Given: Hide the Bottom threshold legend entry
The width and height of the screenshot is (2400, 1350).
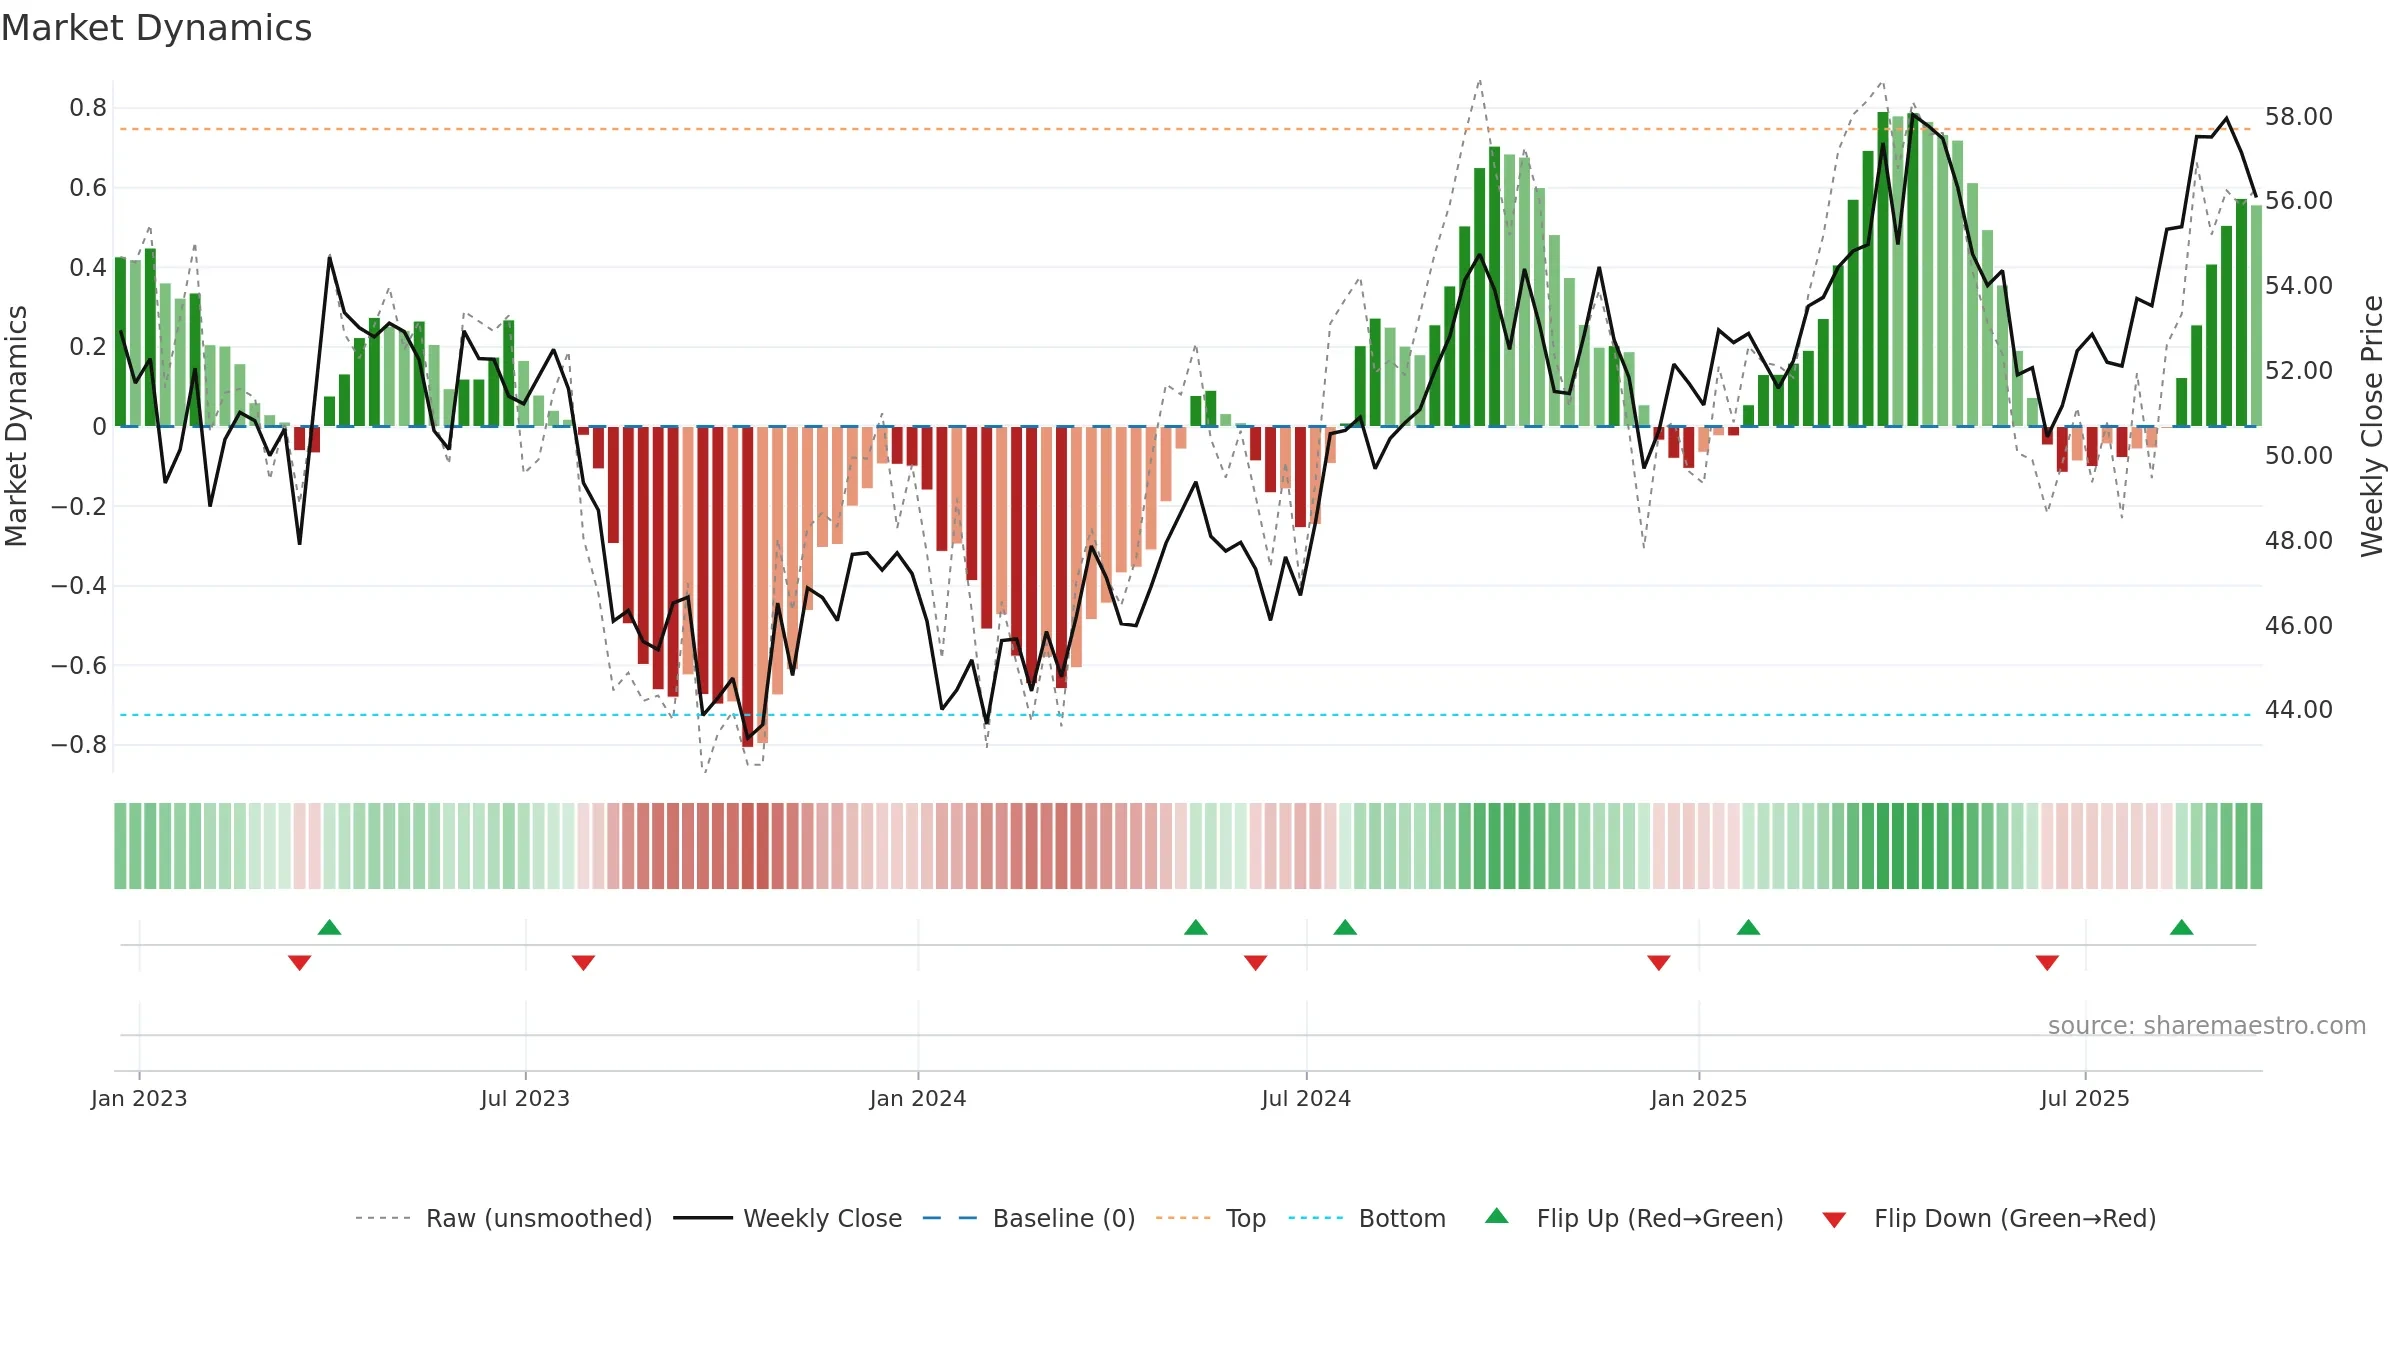Looking at the screenshot, I should pos(1367,1219).
